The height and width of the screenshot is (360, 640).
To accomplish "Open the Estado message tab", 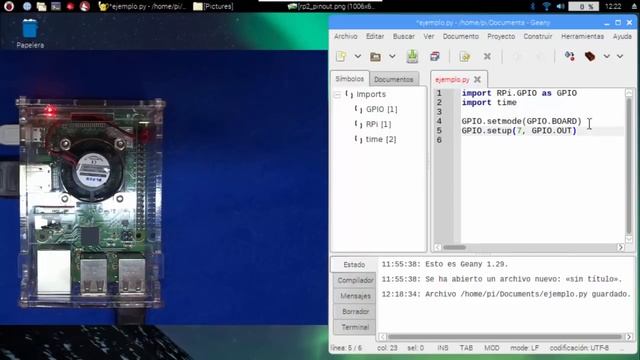I will click(x=354, y=264).
